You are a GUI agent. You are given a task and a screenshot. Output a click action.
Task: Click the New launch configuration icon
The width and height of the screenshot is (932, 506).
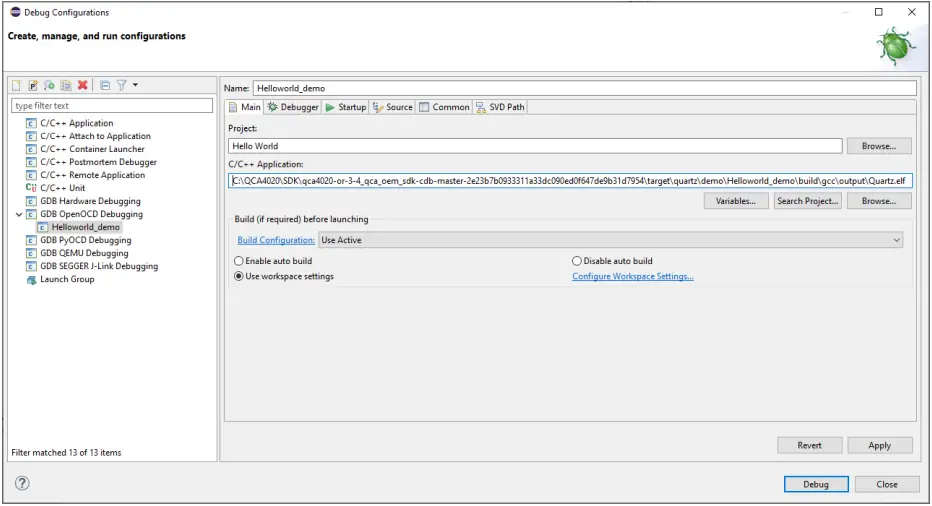[17, 85]
